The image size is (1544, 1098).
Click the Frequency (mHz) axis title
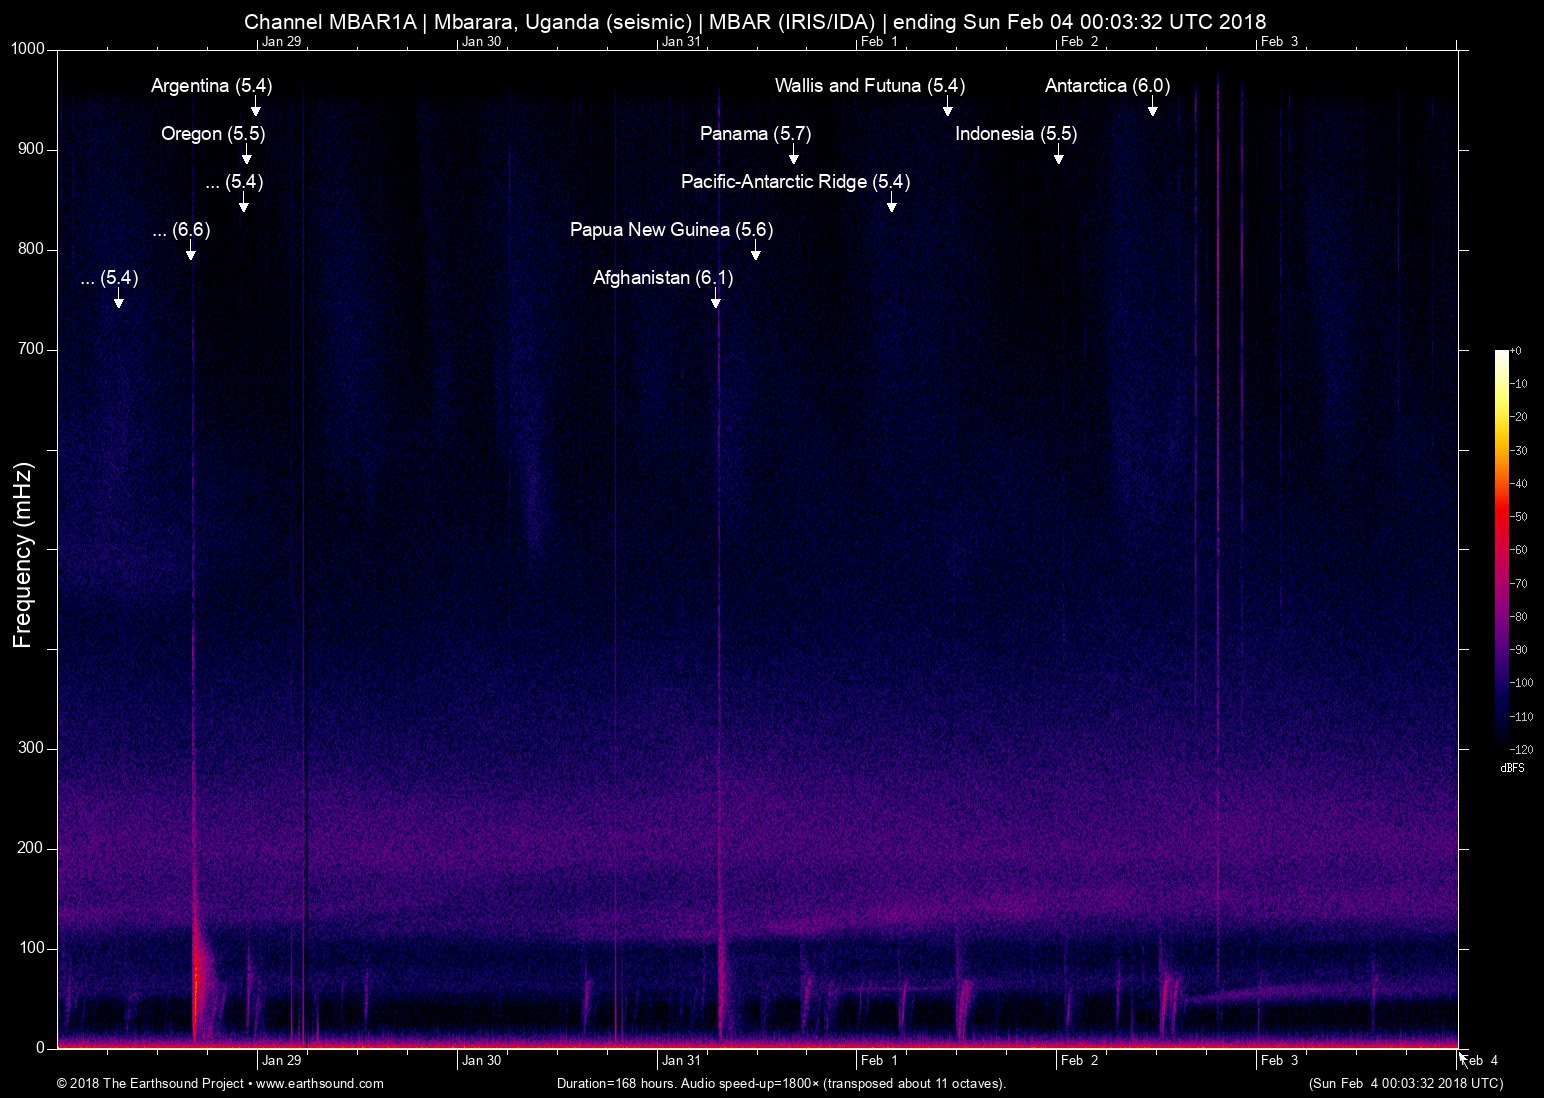coord(22,555)
